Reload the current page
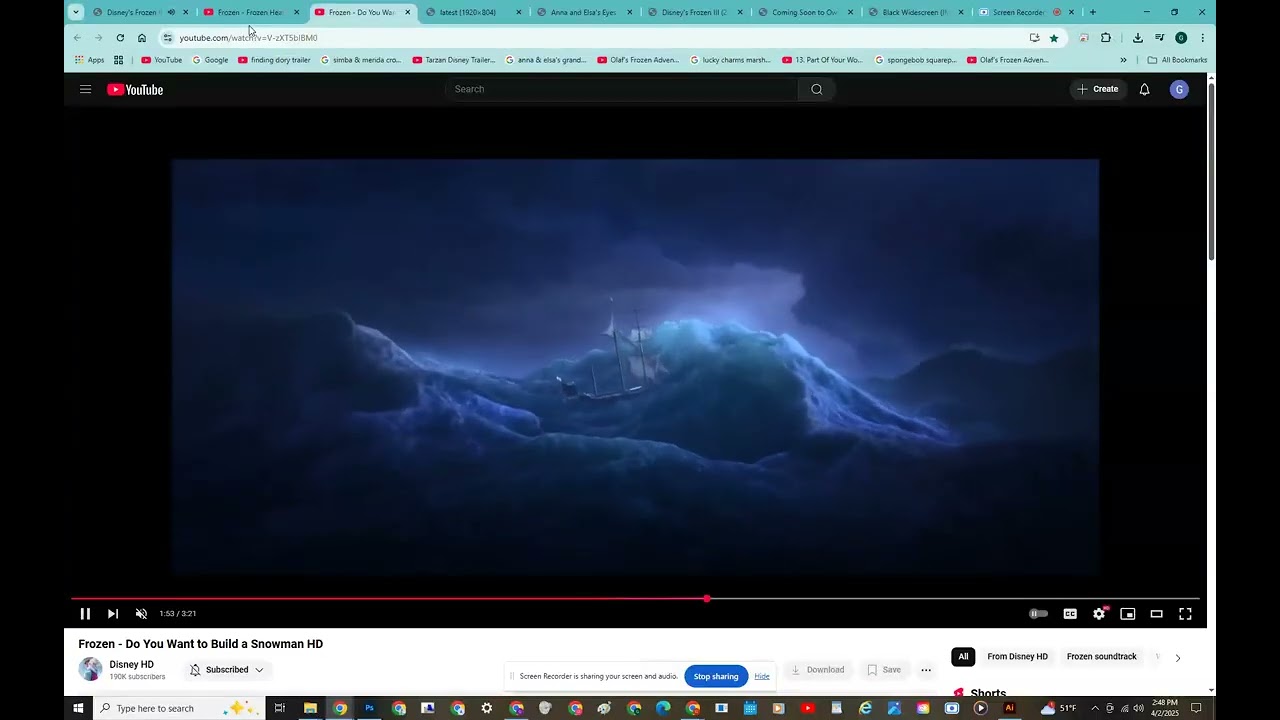 (x=120, y=38)
